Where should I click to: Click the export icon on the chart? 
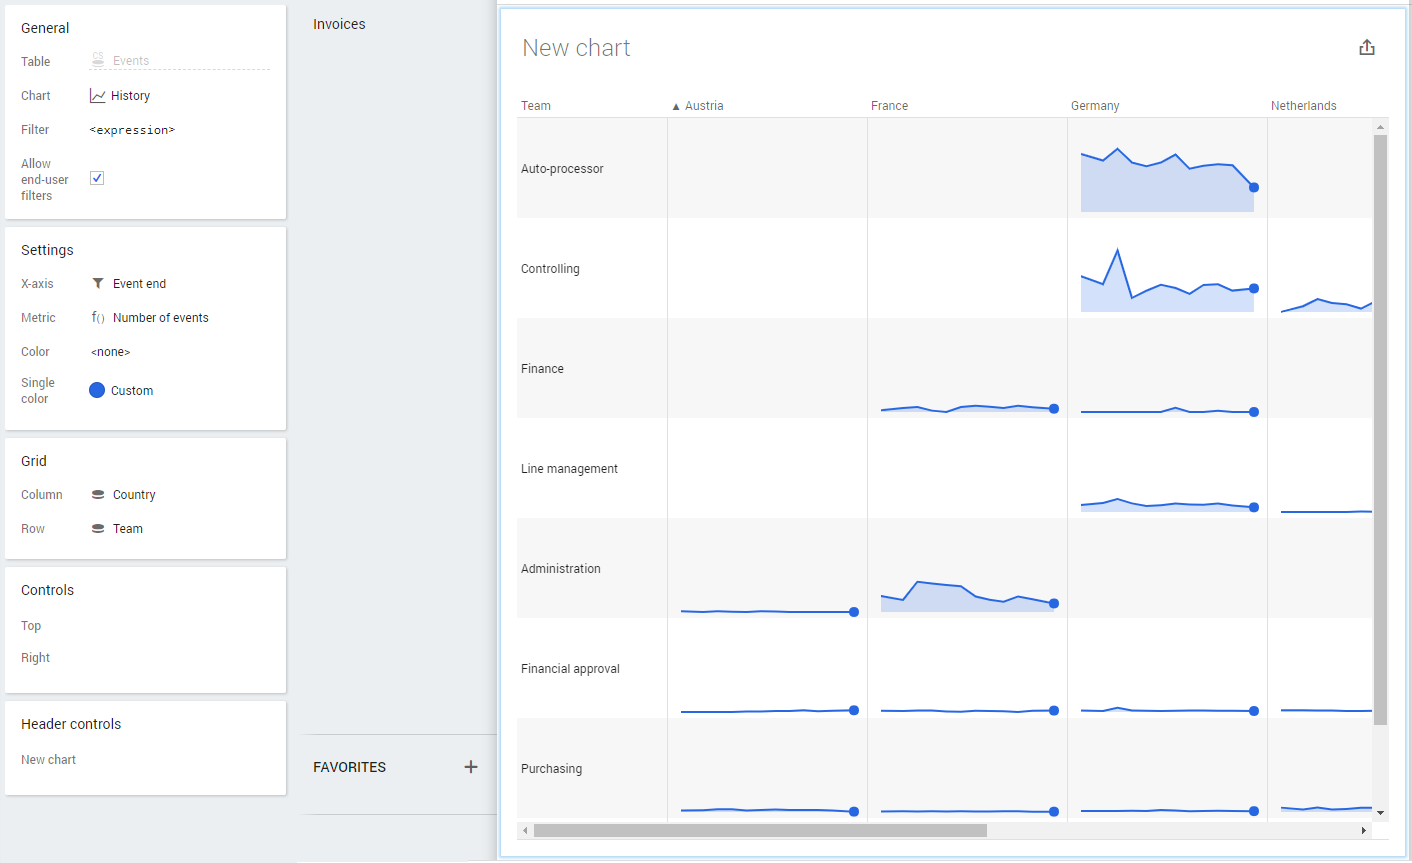click(1367, 48)
